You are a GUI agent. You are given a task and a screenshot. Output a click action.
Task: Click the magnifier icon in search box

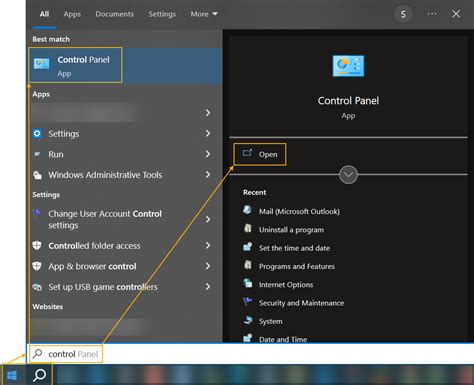(37, 353)
